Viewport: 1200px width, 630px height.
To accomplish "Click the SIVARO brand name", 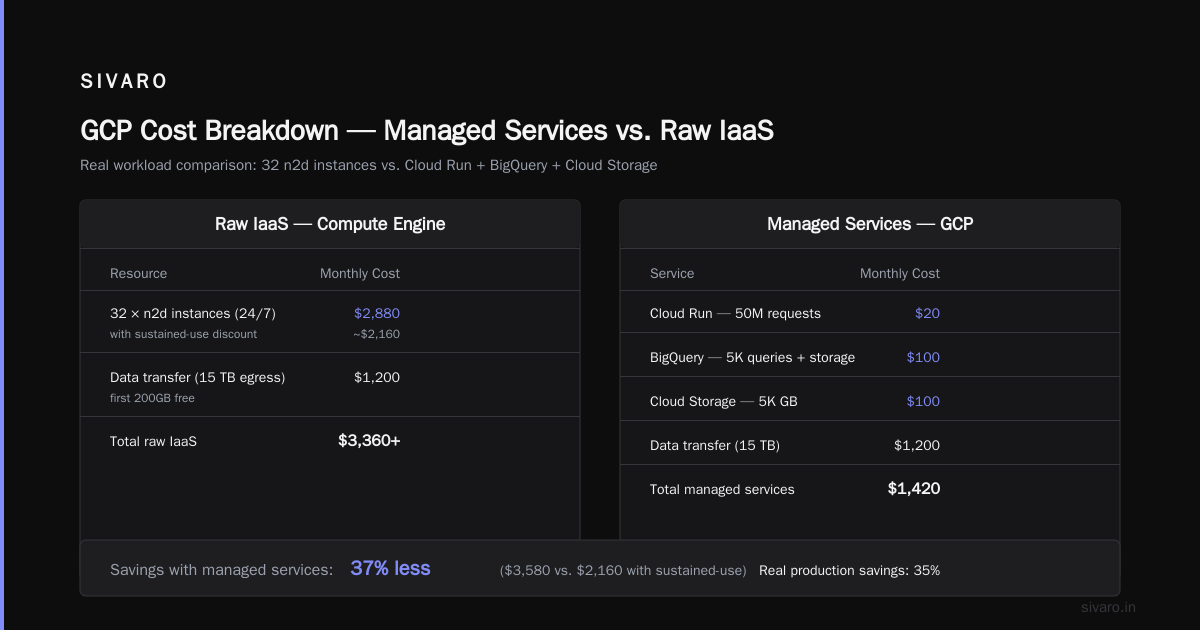I will click(x=124, y=82).
